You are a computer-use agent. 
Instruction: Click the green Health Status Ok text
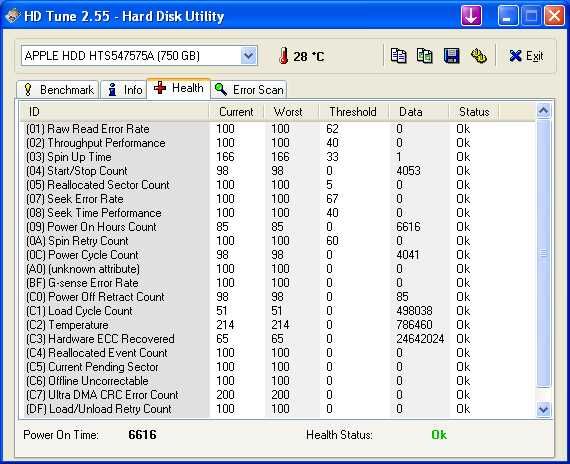[439, 435]
